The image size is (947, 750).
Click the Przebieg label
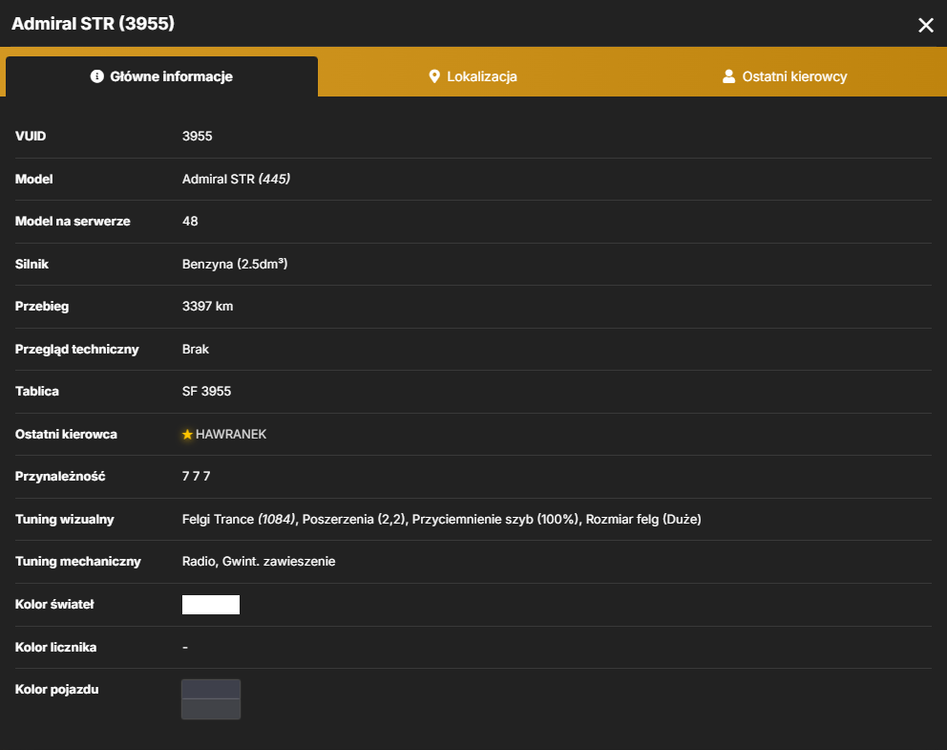point(42,306)
